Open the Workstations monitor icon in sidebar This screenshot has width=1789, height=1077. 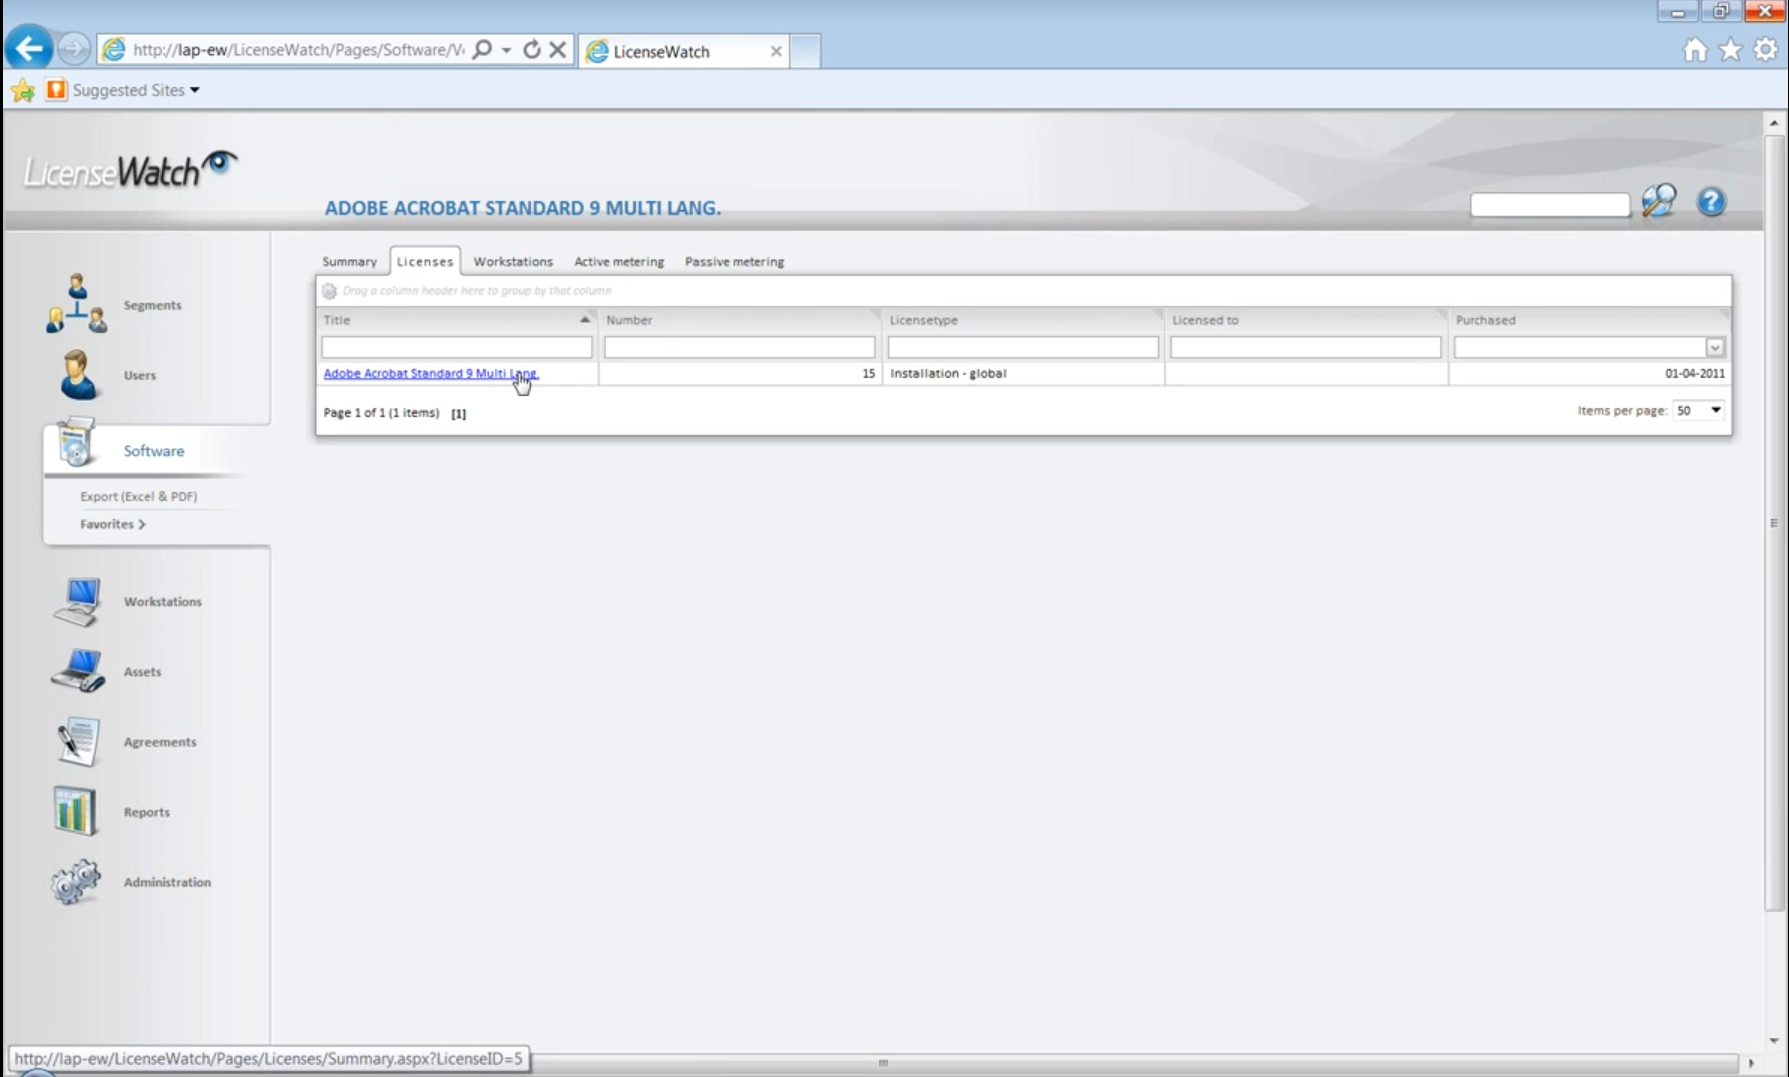point(78,601)
